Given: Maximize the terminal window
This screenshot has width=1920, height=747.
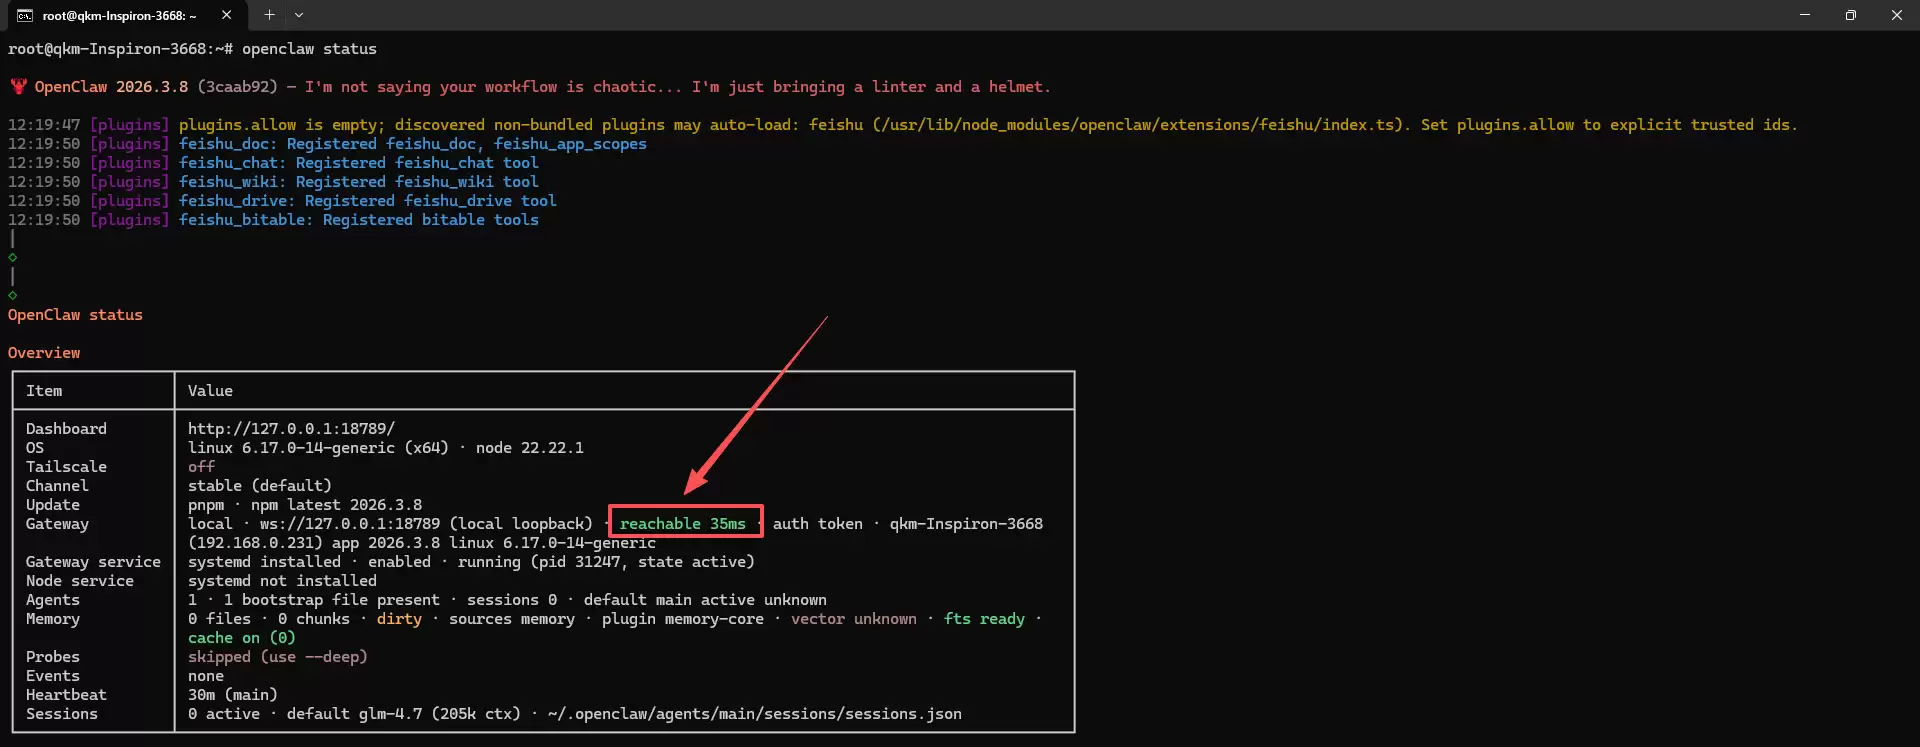Looking at the screenshot, I should (x=1851, y=15).
